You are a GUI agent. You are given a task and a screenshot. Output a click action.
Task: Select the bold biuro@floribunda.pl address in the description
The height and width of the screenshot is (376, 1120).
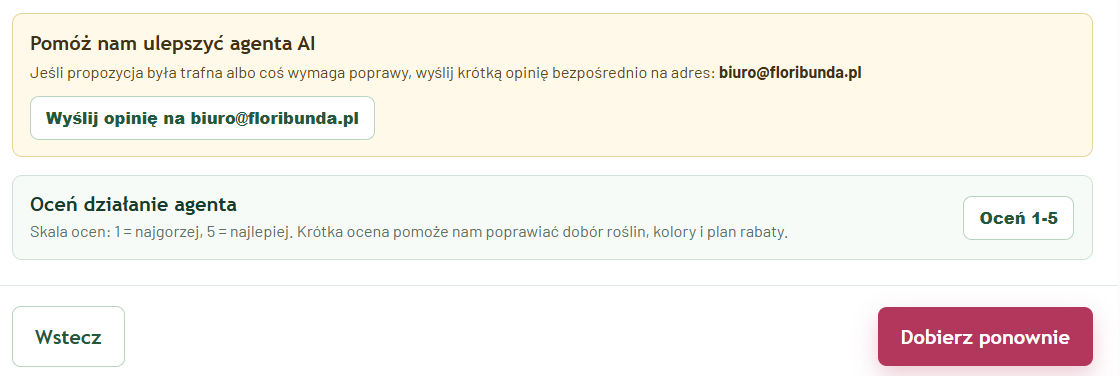tap(790, 73)
